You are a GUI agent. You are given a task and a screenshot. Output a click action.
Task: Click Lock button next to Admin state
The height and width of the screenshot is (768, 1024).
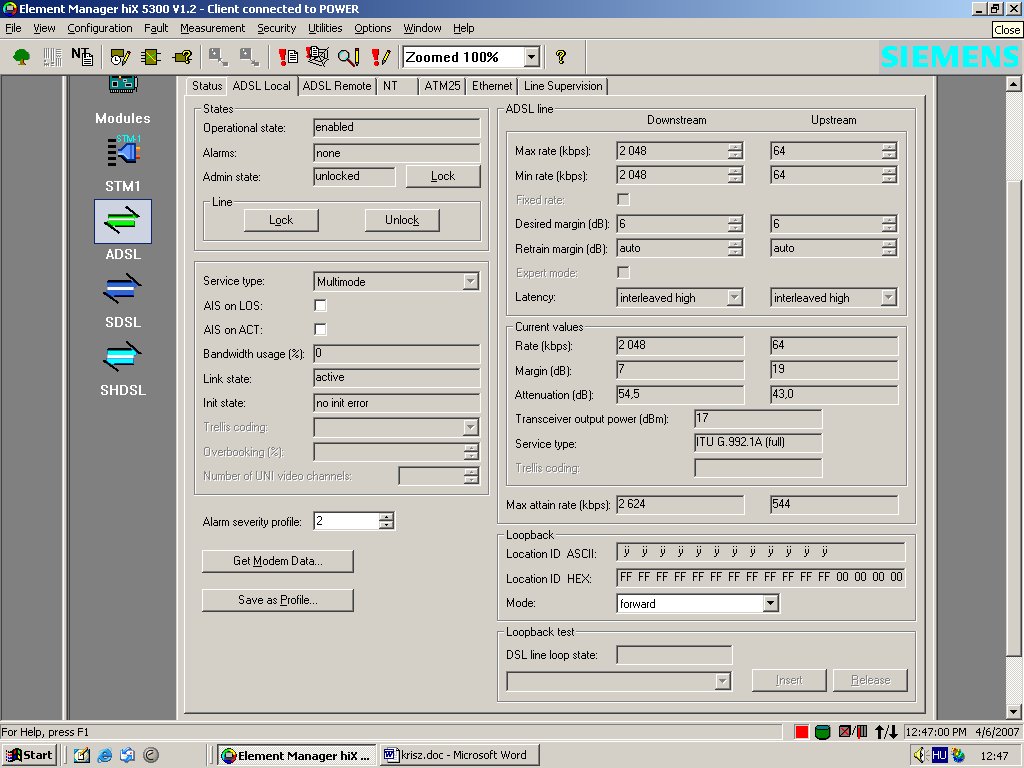(443, 176)
